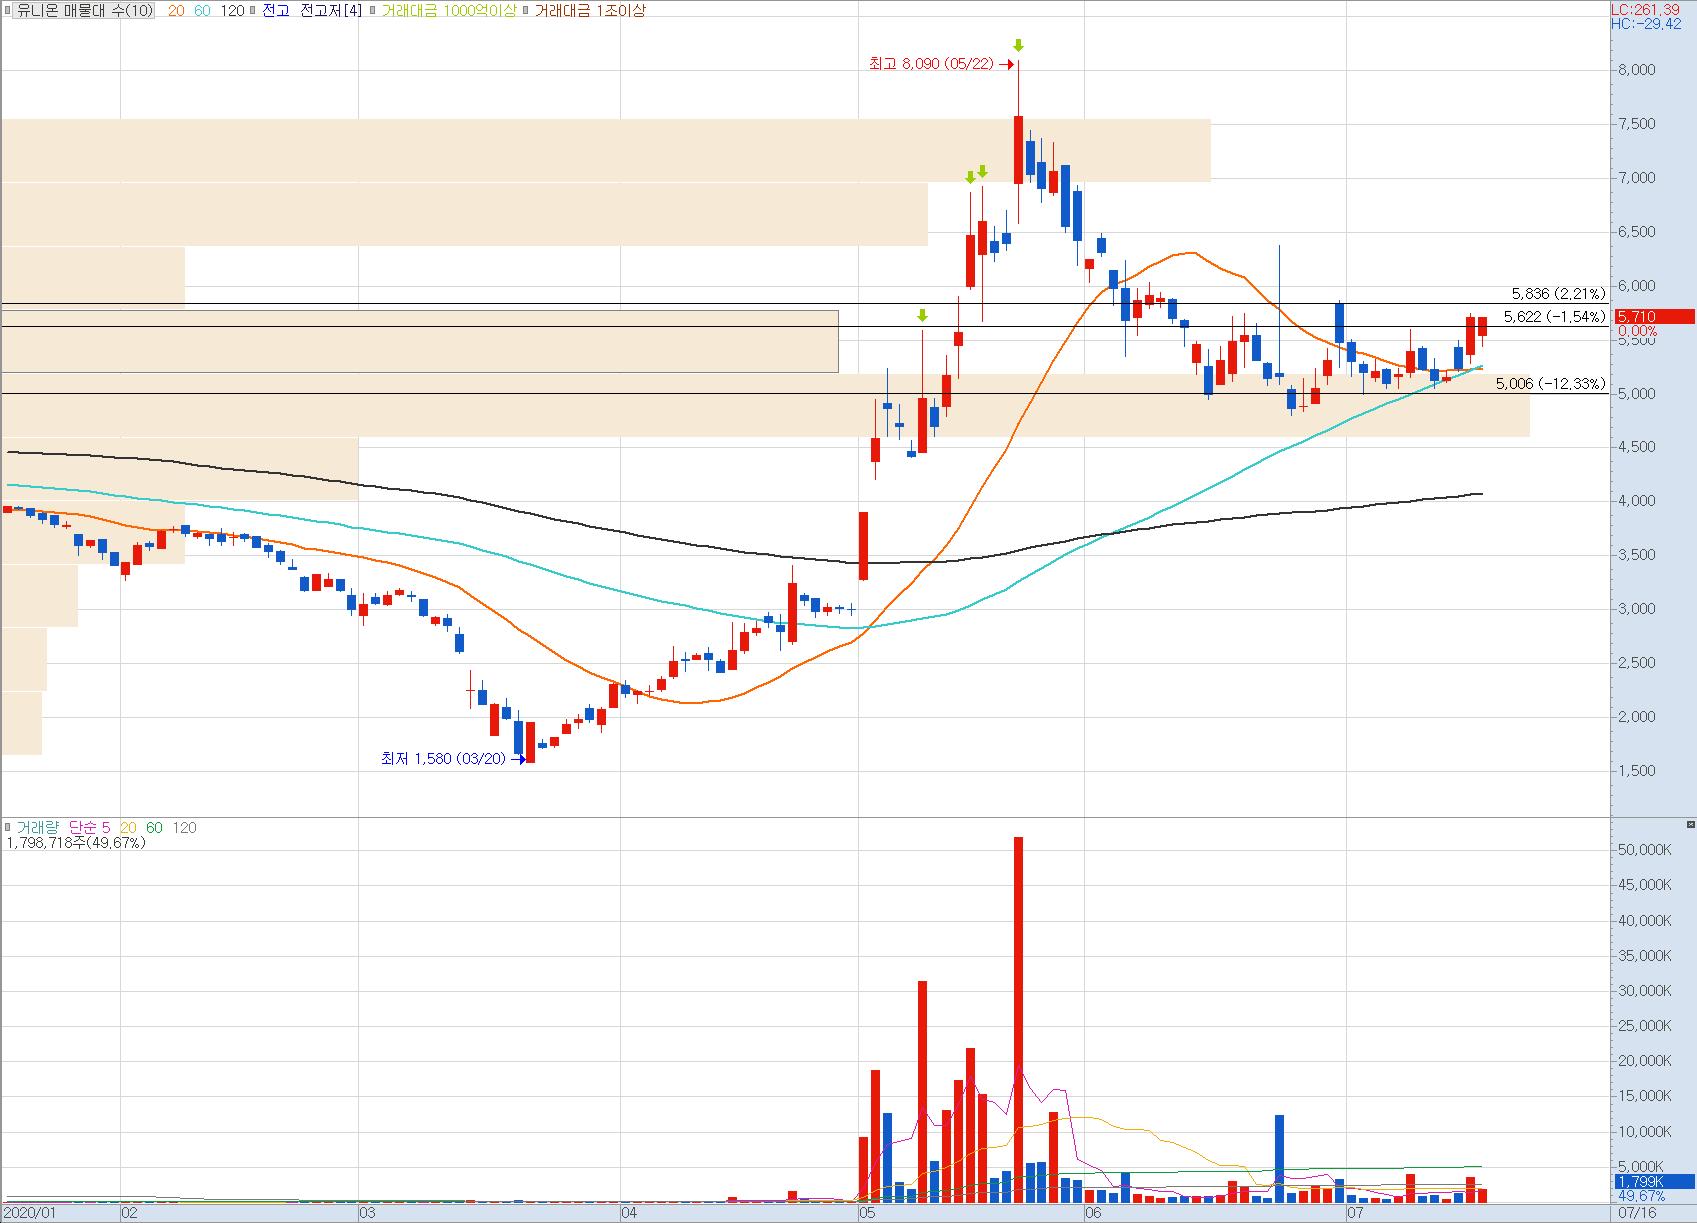Click the 단순 5 volume average label
Image resolution: width=1697 pixels, height=1223 pixels.
click(x=90, y=827)
